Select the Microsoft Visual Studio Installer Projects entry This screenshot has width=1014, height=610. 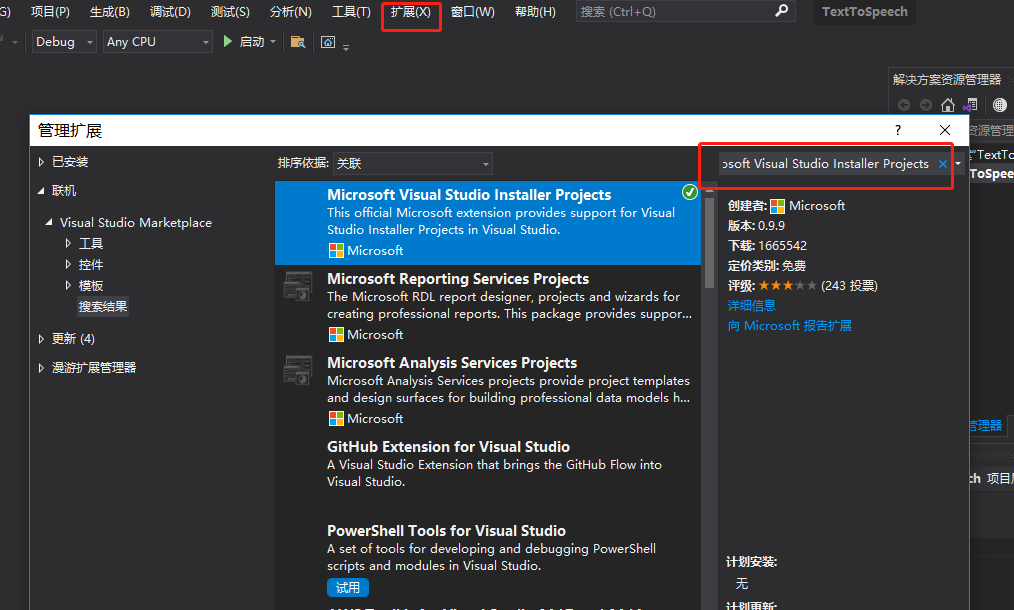pyautogui.click(x=488, y=223)
